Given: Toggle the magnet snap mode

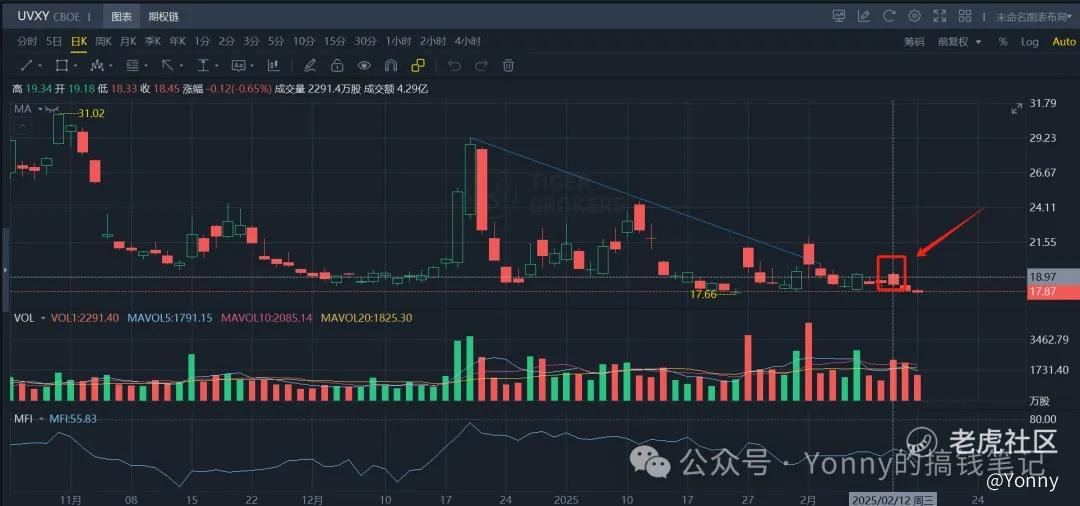Looking at the screenshot, I should click(x=391, y=65).
